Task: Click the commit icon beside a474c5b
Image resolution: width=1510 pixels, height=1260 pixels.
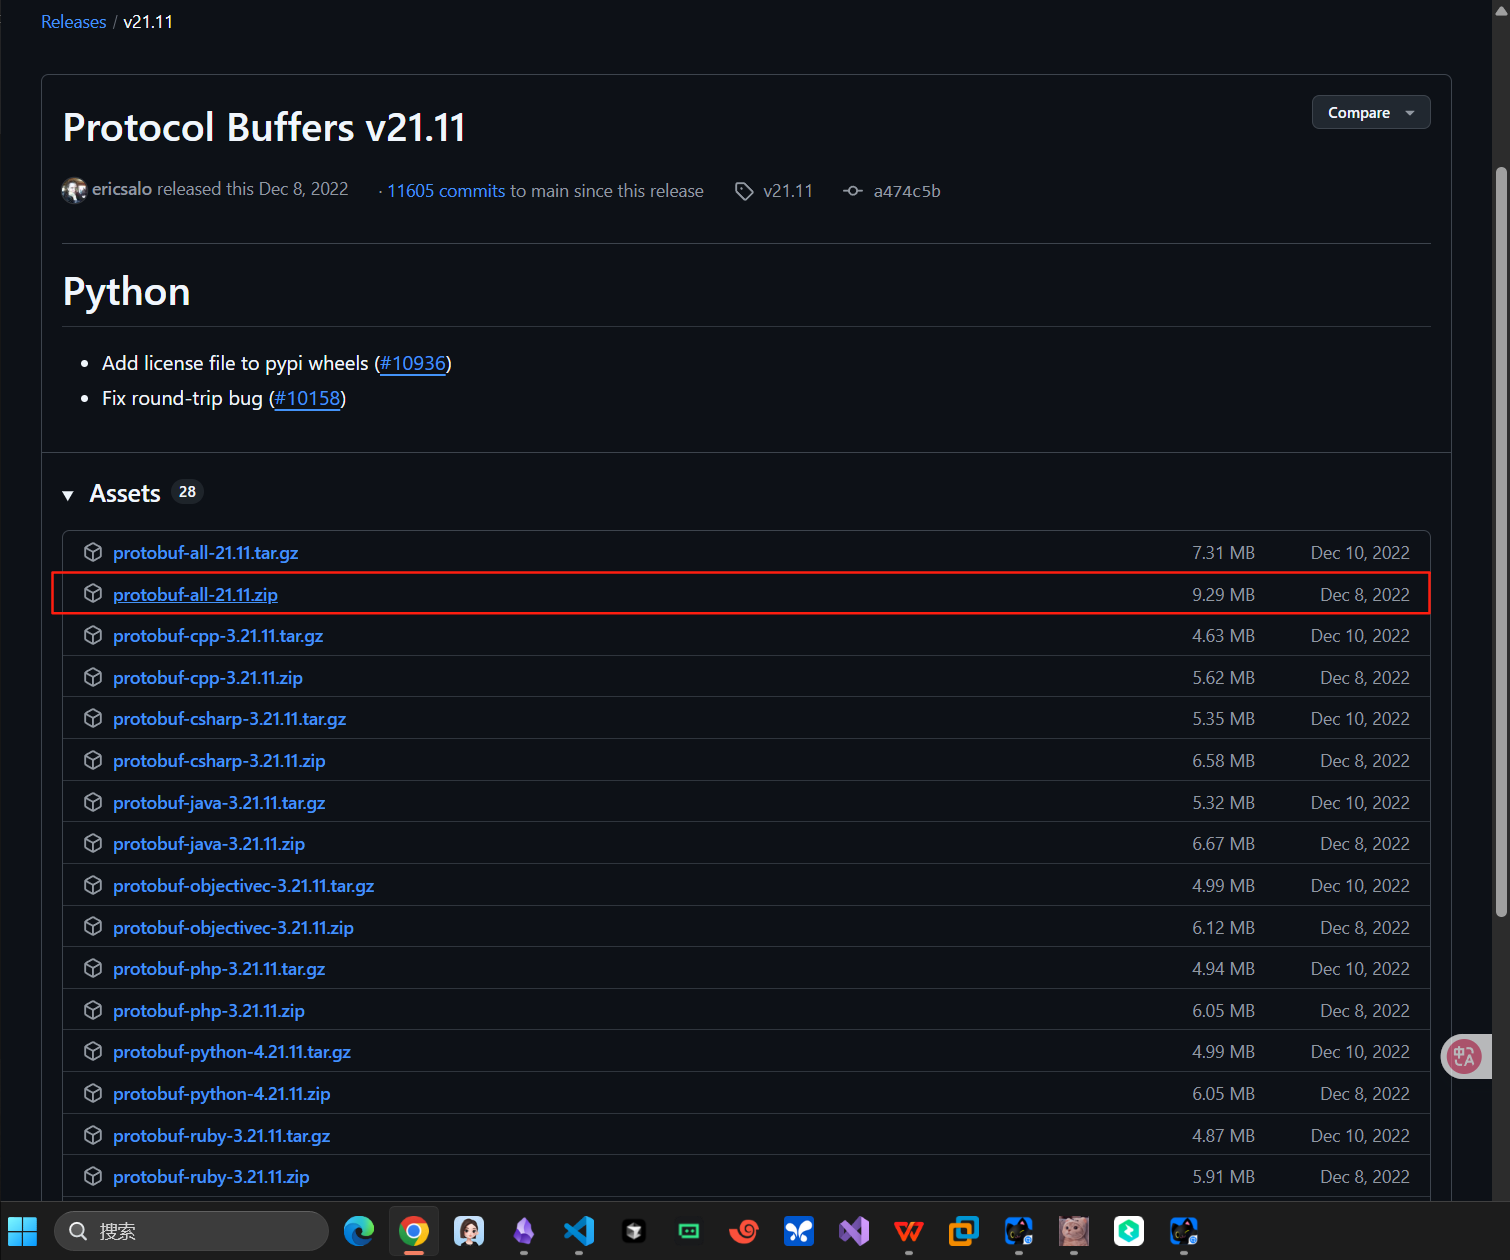Action: [x=852, y=191]
